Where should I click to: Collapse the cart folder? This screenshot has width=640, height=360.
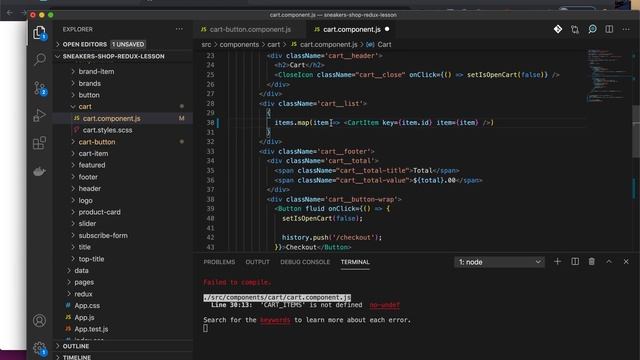point(85,107)
